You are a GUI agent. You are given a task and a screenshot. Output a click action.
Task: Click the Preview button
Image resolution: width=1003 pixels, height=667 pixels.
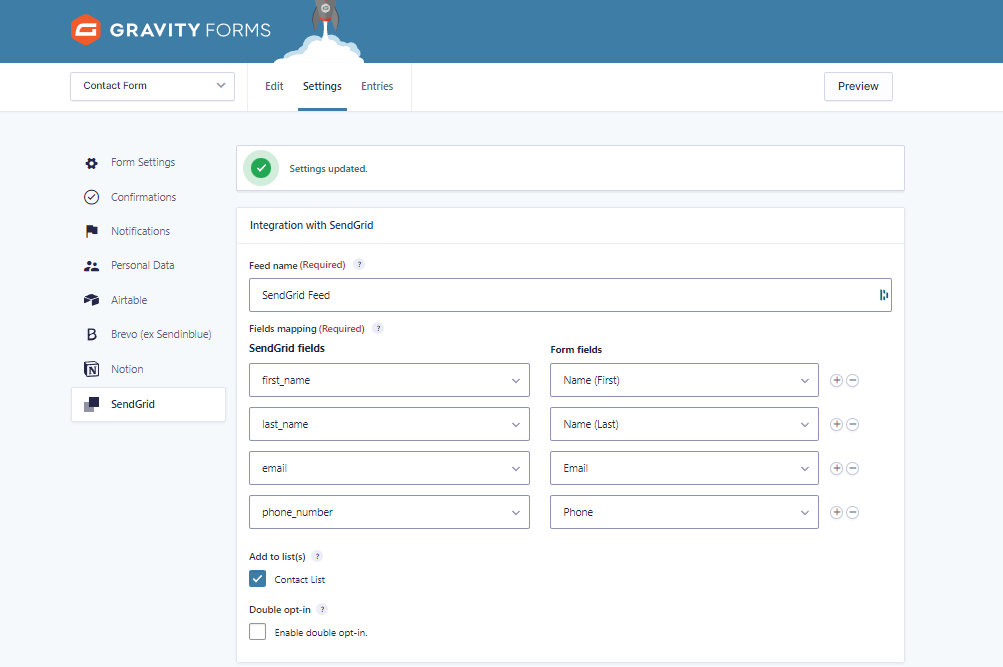click(x=858, y=86)
